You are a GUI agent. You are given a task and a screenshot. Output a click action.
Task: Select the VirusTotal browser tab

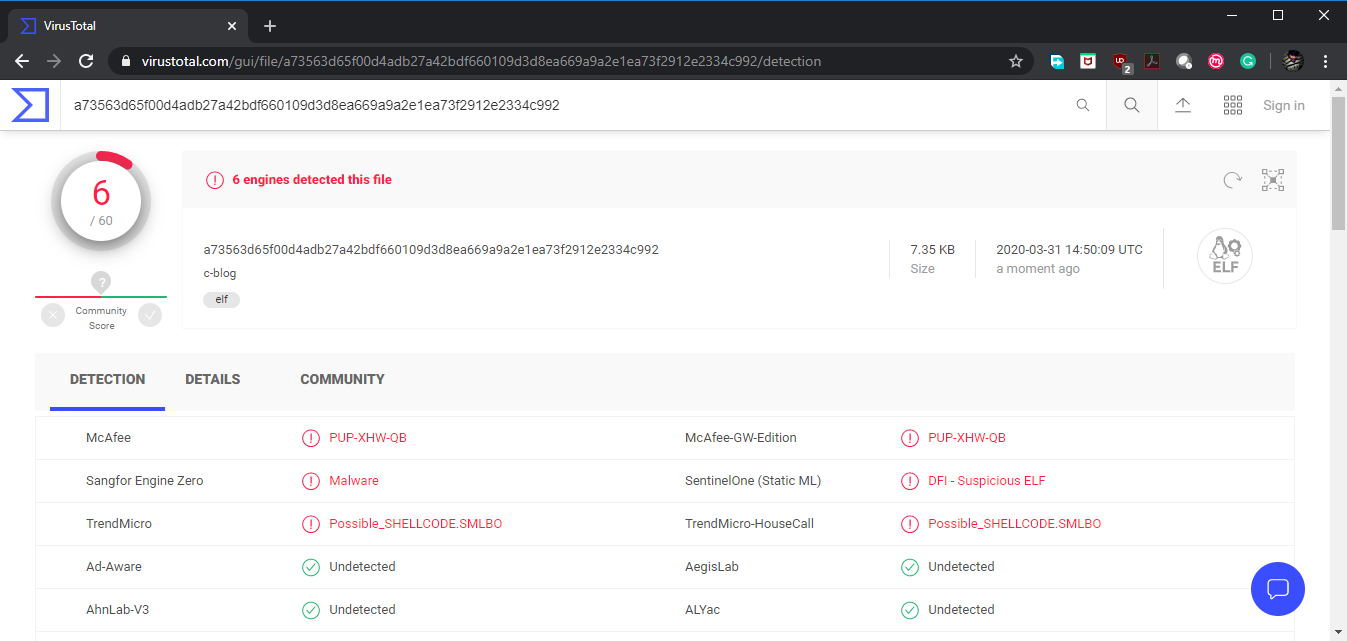130,26
